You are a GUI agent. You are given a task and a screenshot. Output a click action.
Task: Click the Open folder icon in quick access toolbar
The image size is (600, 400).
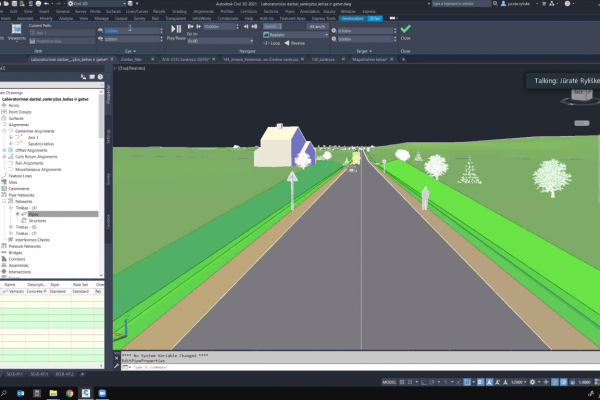pyautogui.click(x=7, y=4)
